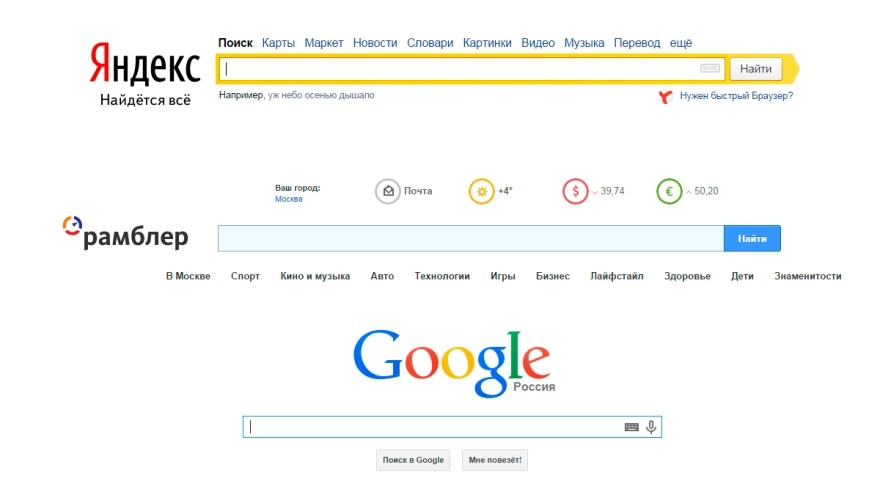This screenshot has width=880, height=495.
Task: Click Google voice search microphone
Action: 651,427
